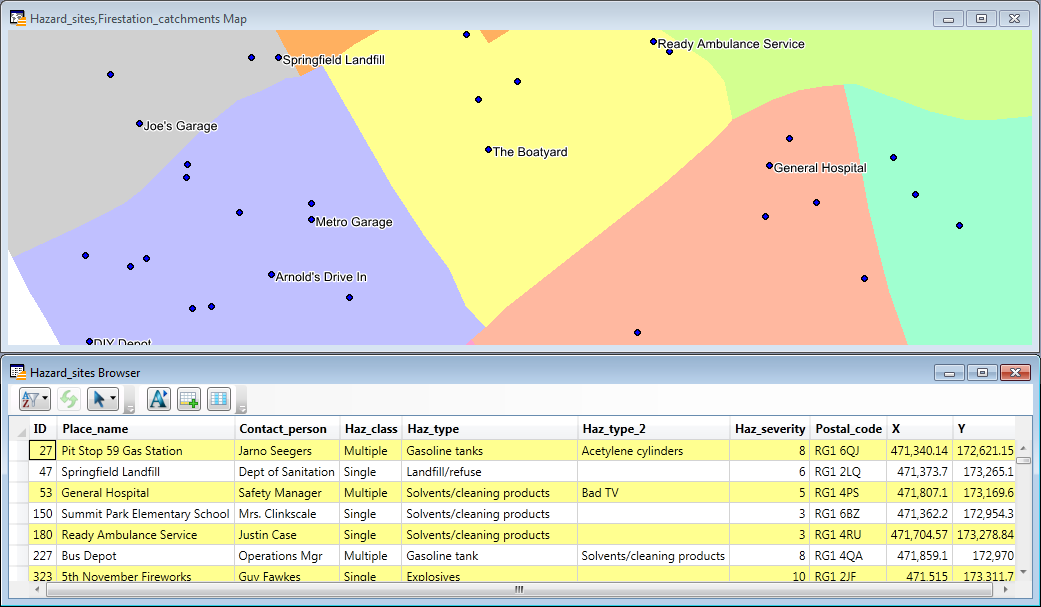Select the Ready Ambulance Service table cell
The image size is (1041, 607).
point(145,535)
